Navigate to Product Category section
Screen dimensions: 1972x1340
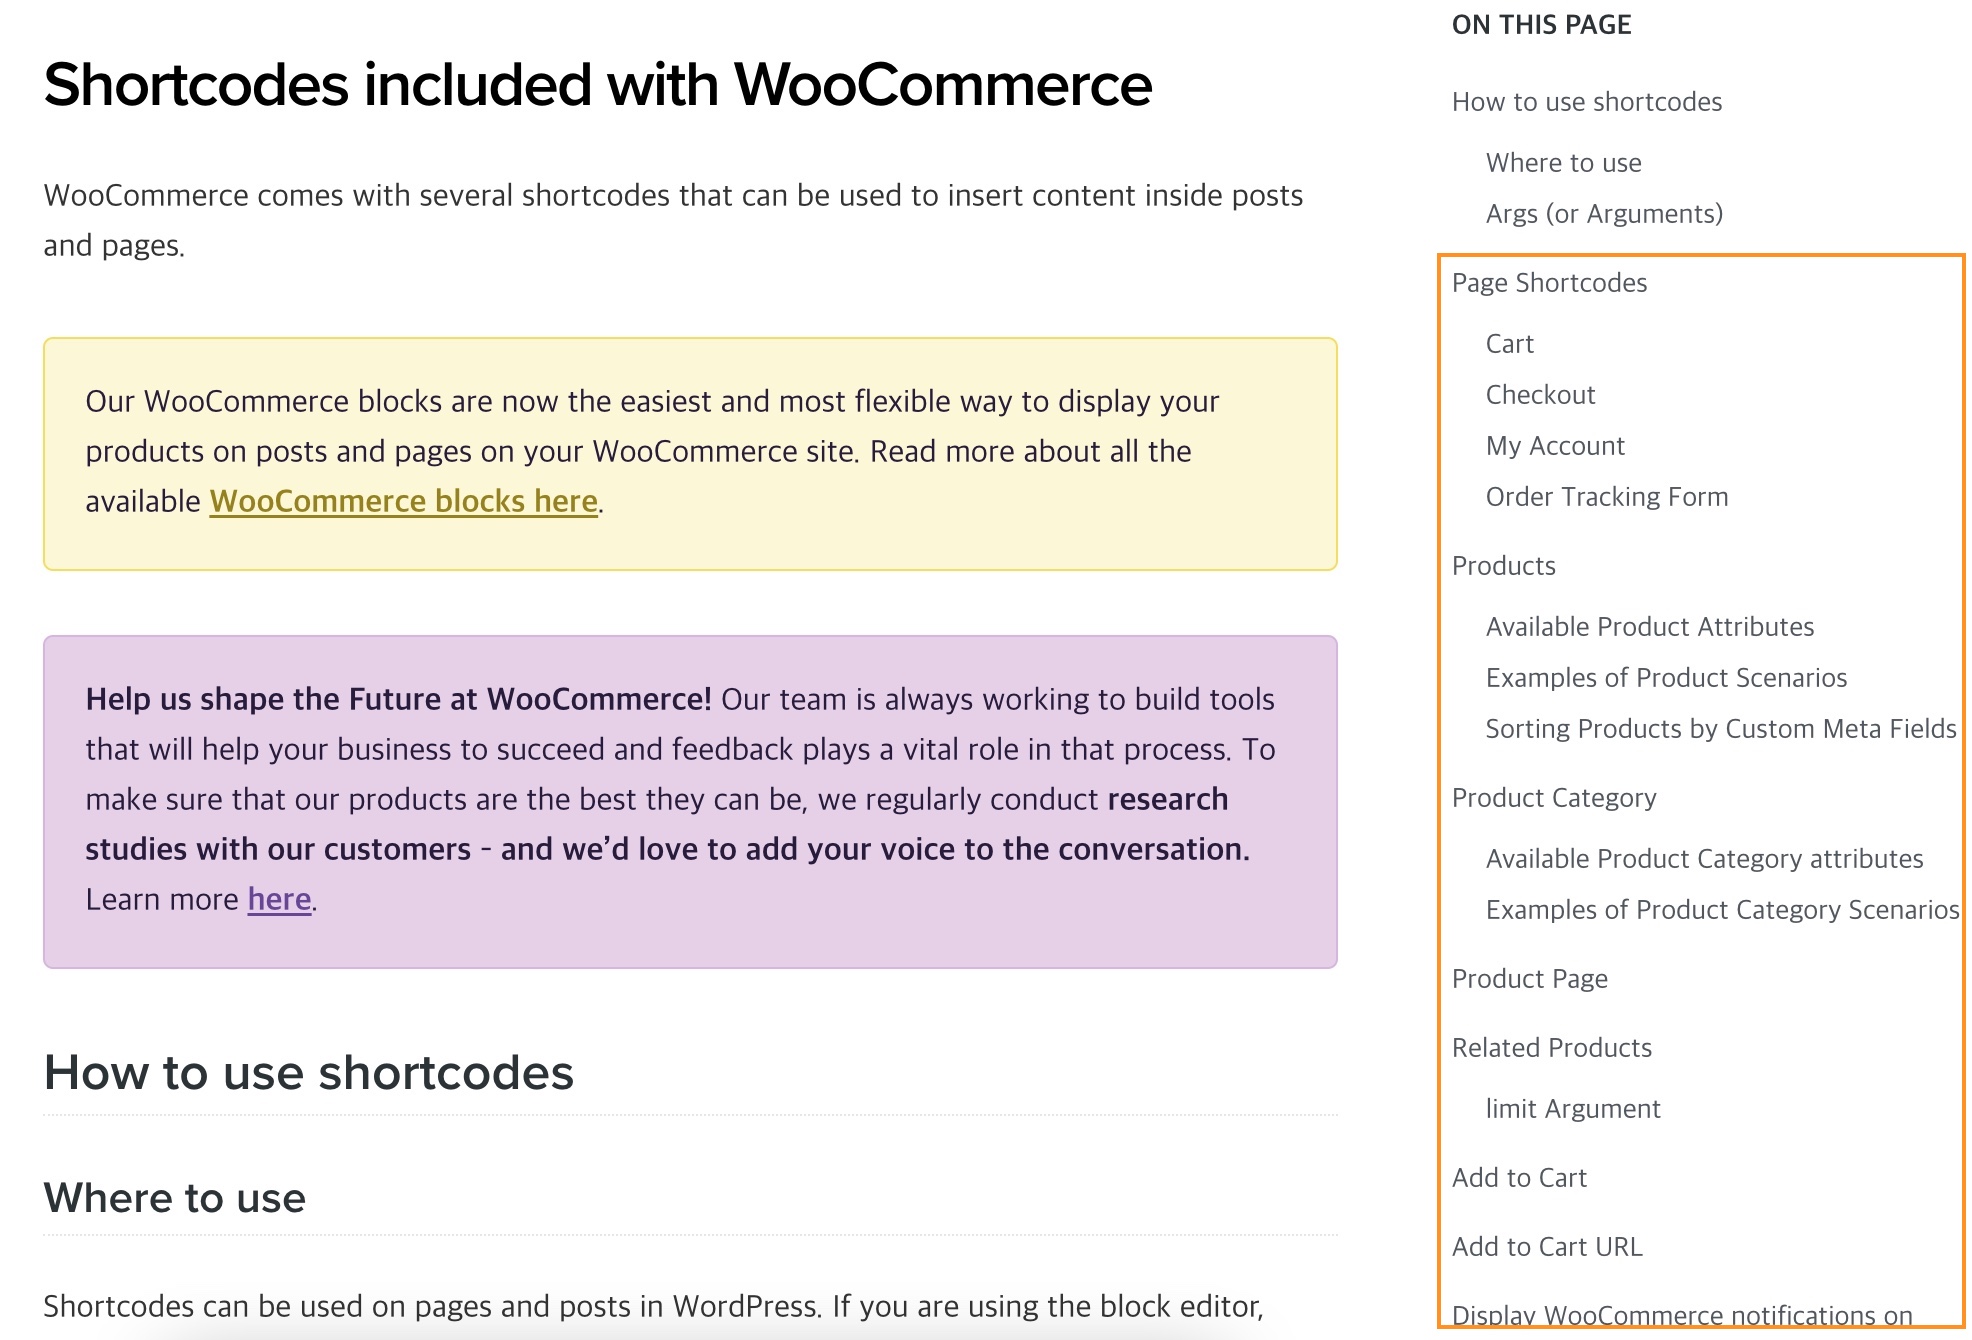[x=1554, y=798]
